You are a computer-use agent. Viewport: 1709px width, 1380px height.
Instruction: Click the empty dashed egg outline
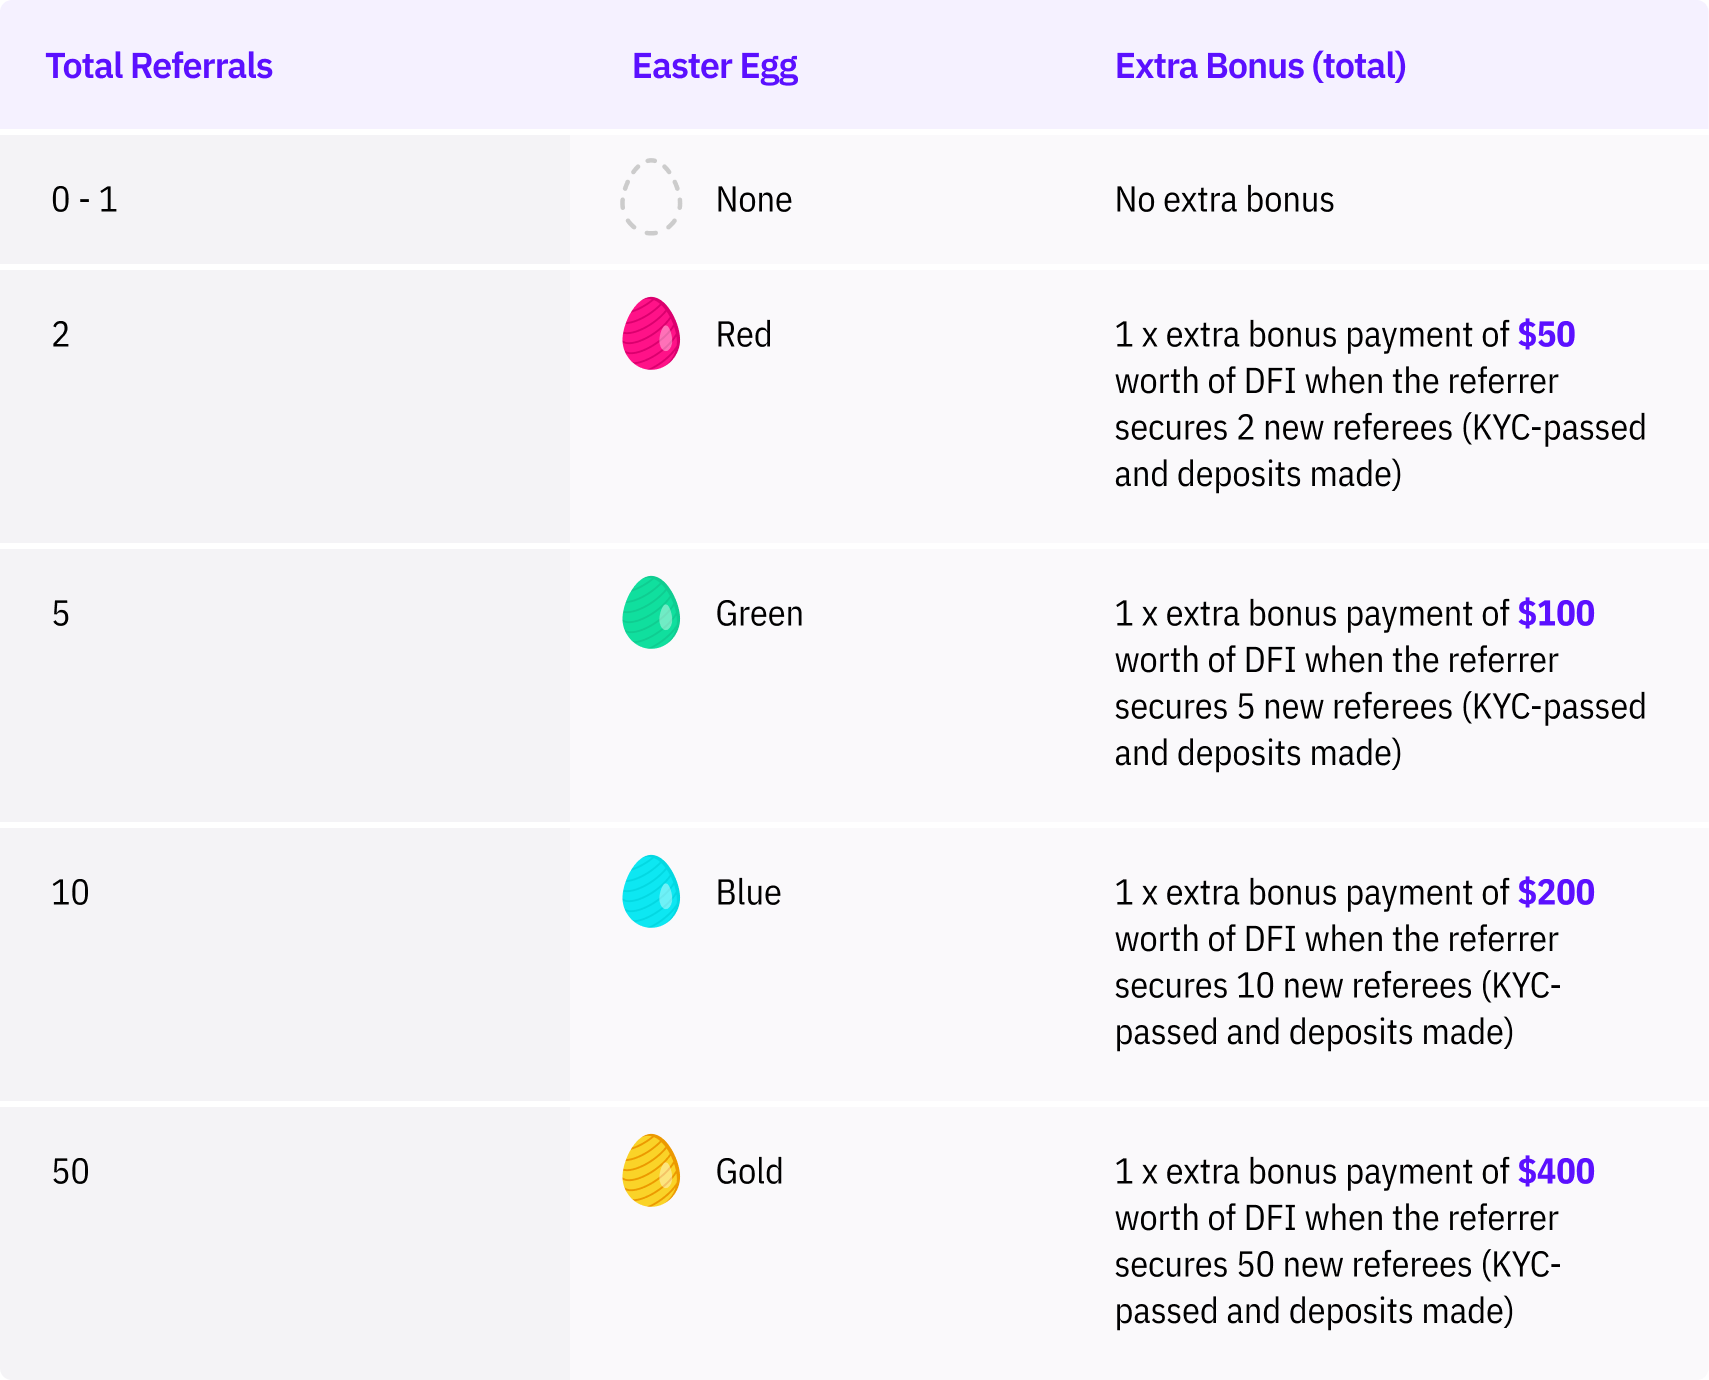(x=651, y=198)
